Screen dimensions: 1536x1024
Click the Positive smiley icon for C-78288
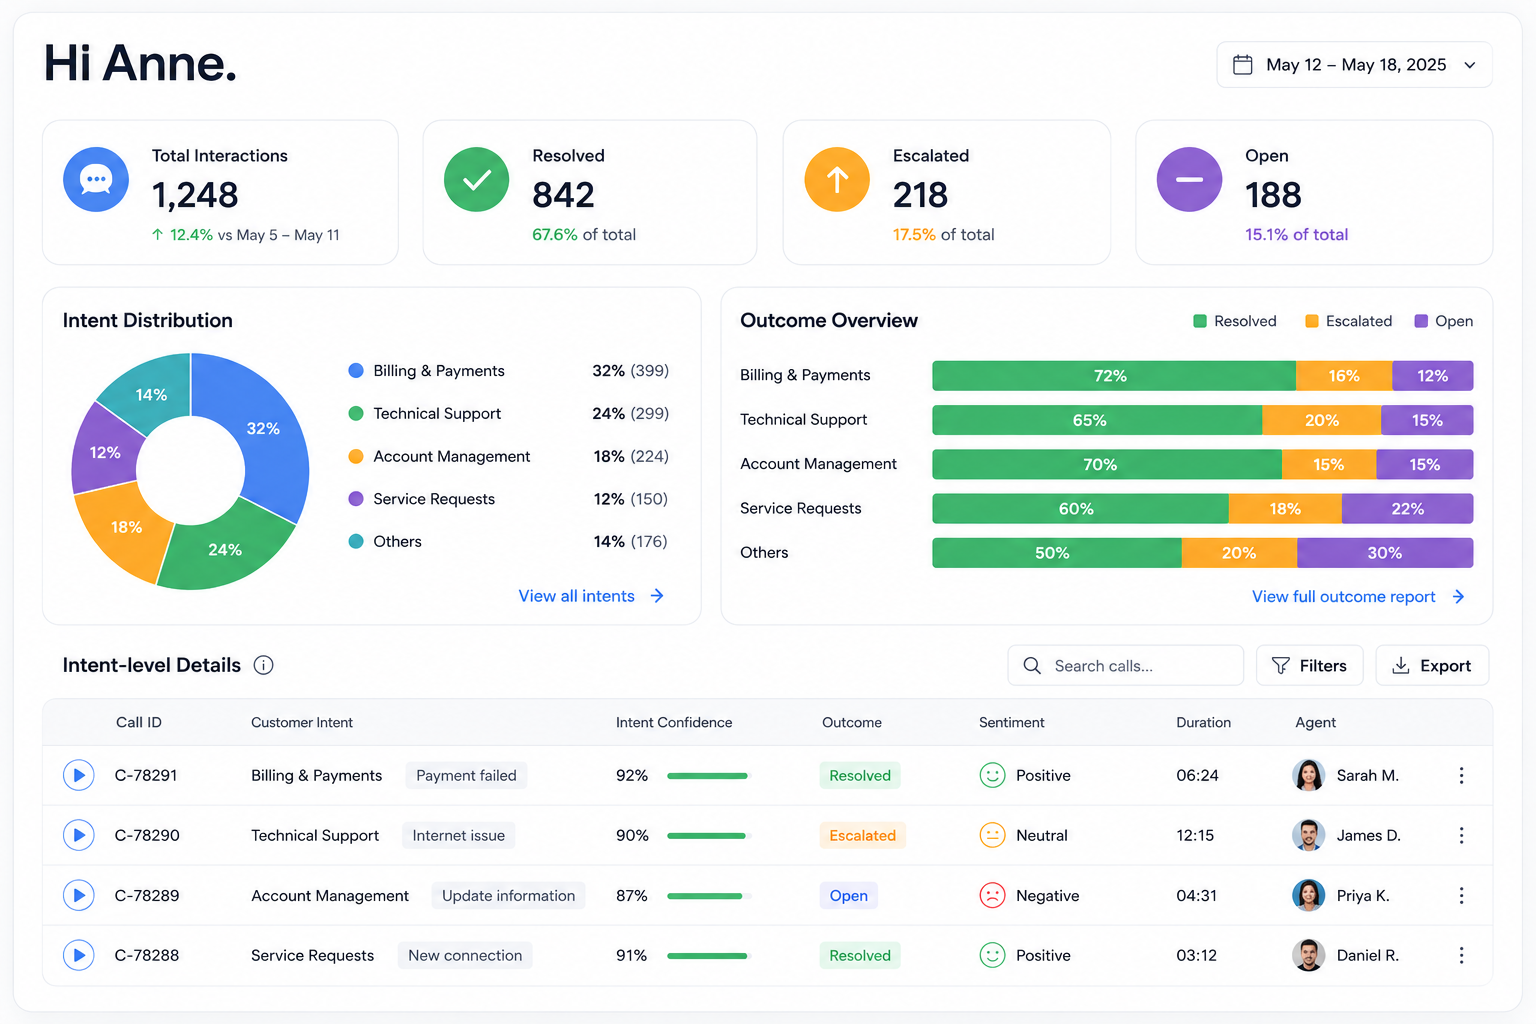[x=992, y=955]
